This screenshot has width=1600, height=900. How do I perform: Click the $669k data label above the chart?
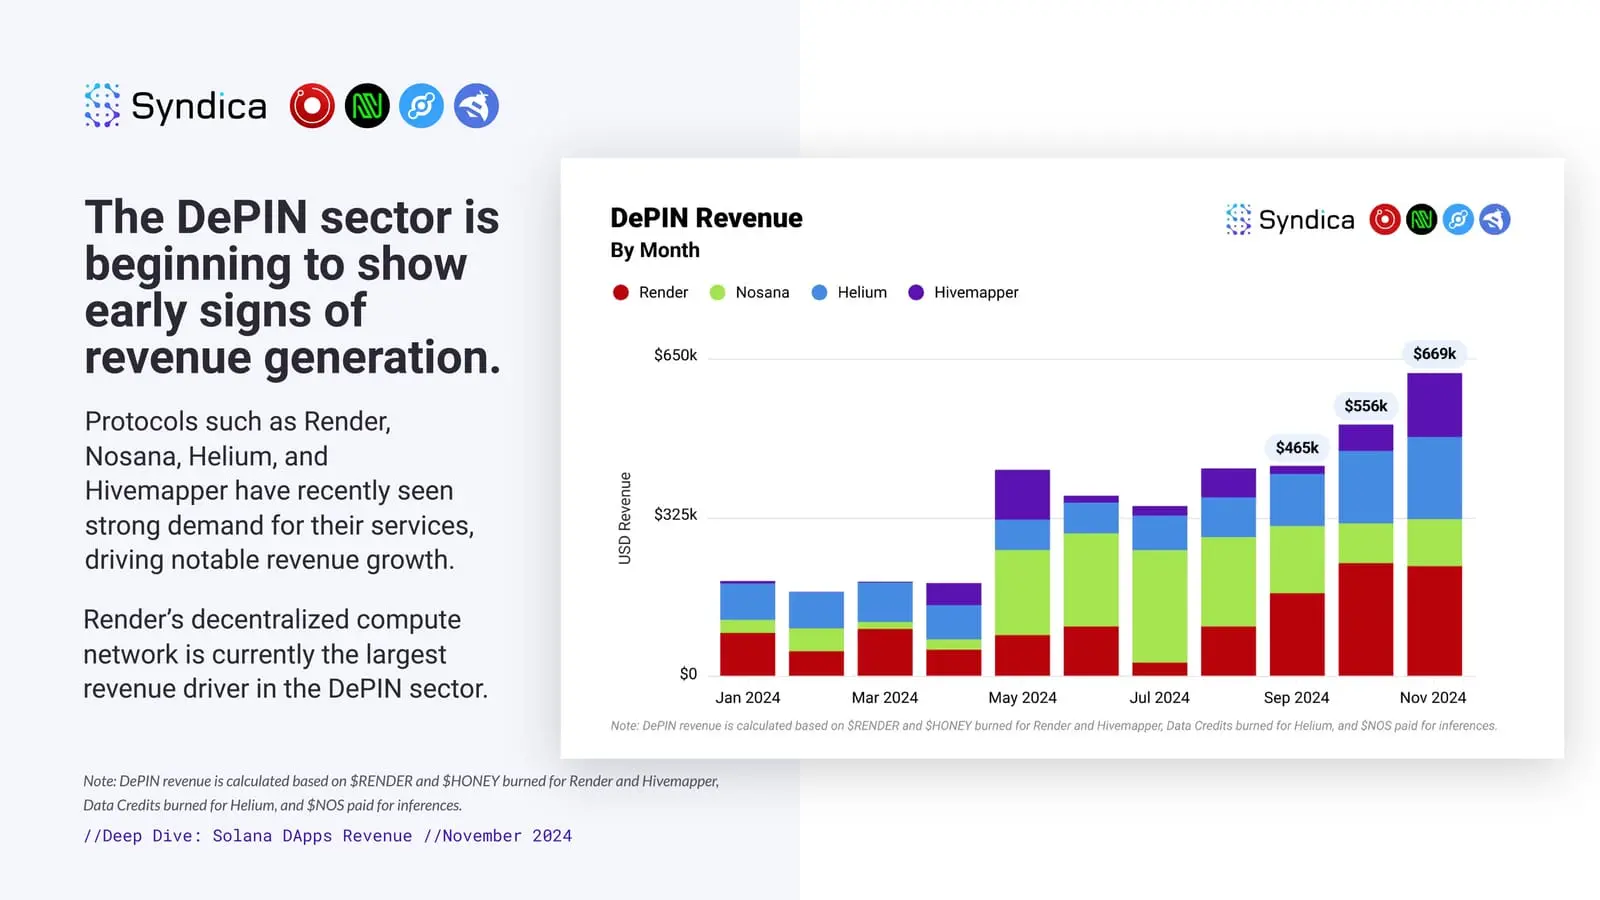pos(1434,354)
